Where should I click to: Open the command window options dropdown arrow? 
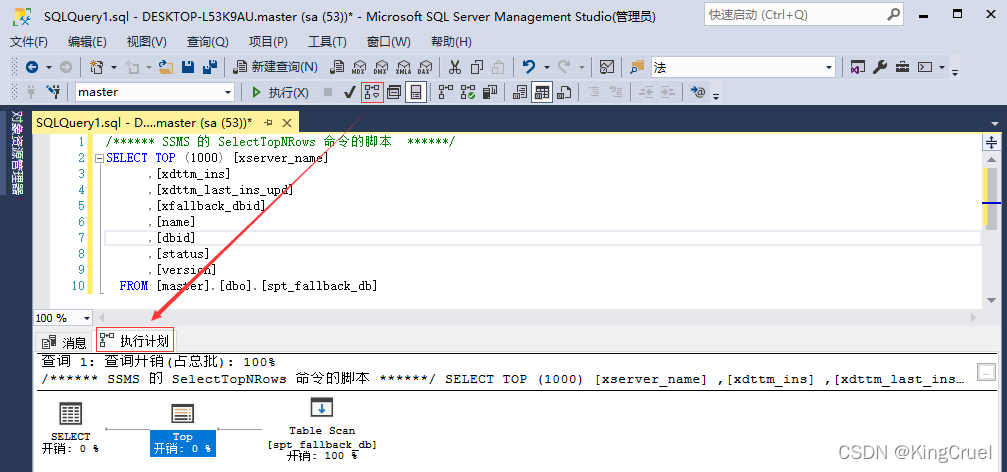point(941,67)
